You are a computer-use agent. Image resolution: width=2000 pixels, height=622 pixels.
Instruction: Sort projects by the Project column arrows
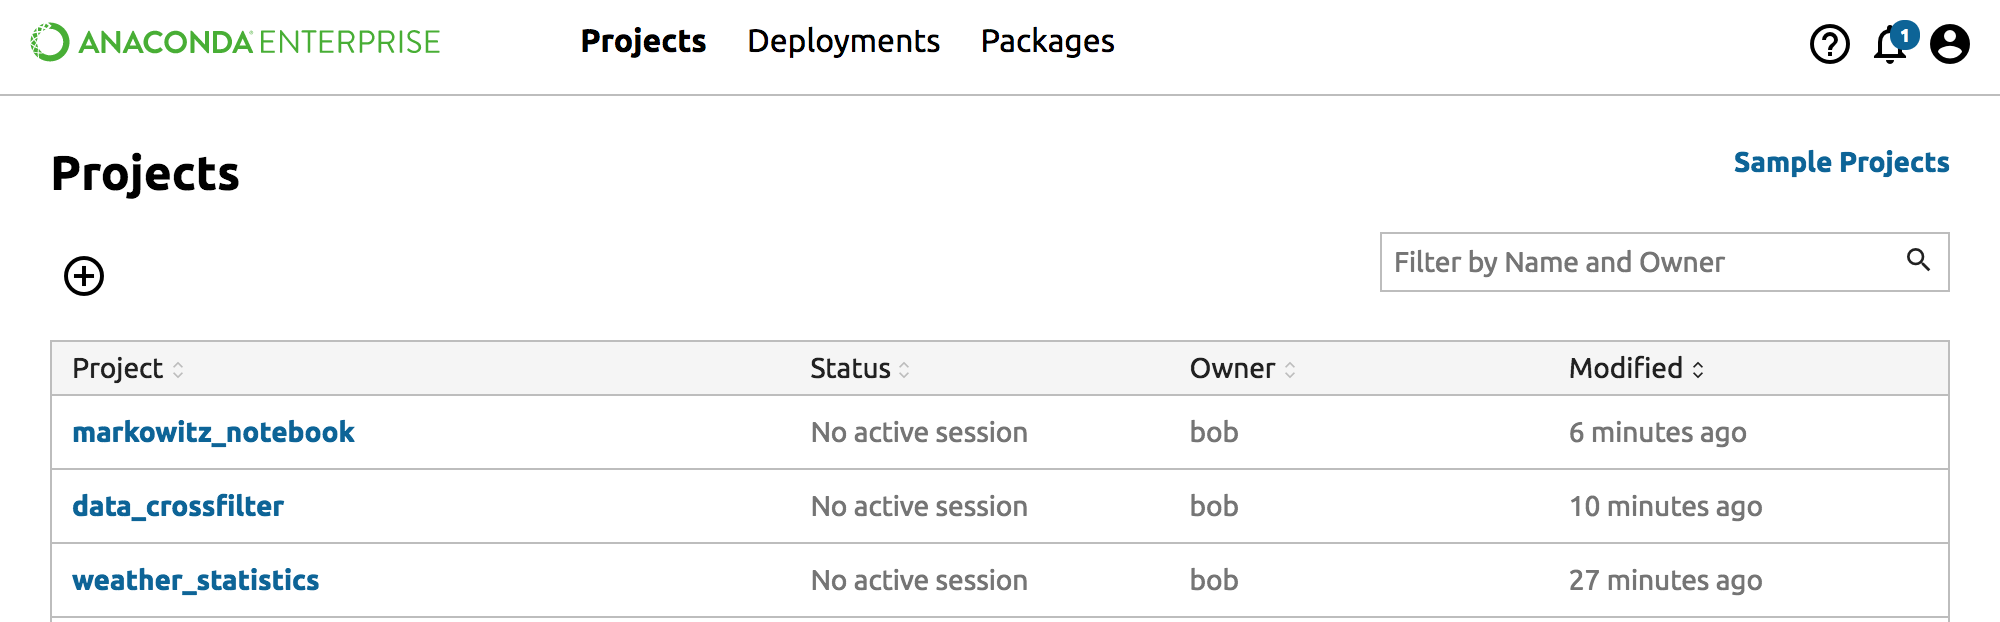[178, 370]
